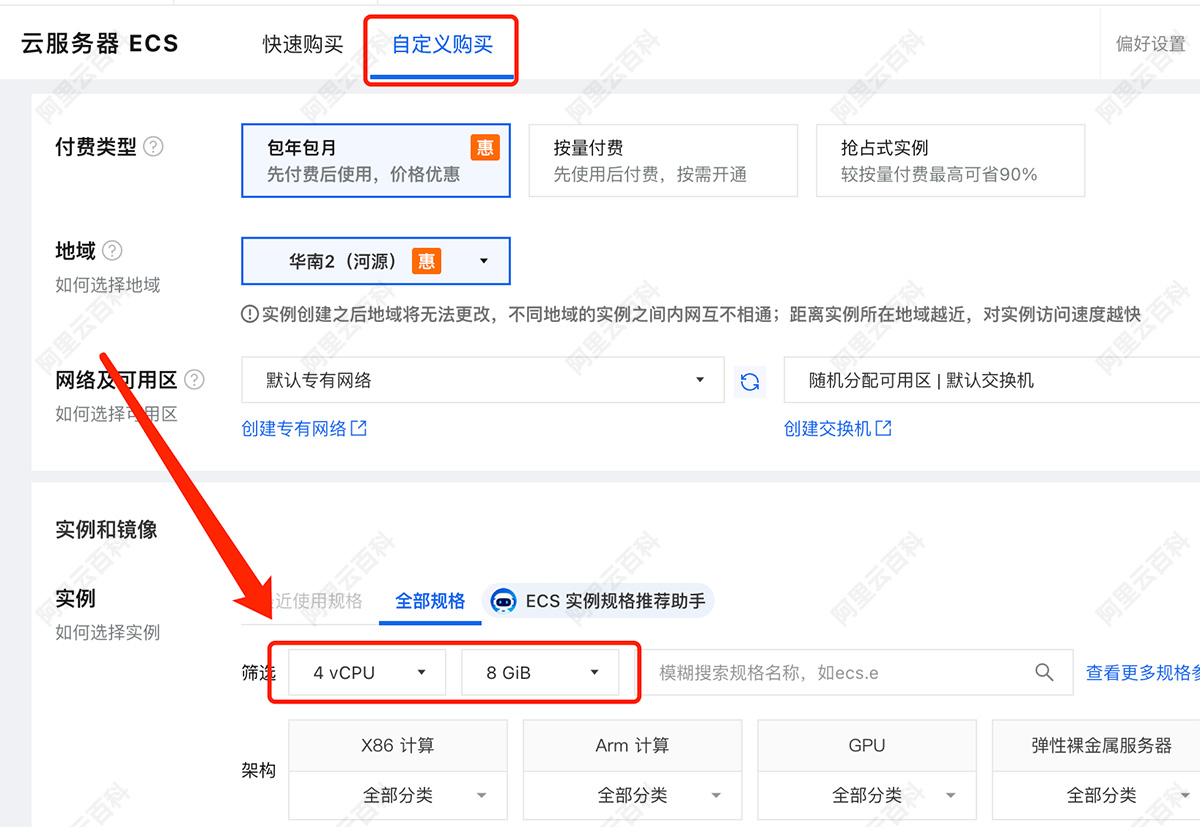Click the 惠 badge on 包年包月
This screenshot has width=1200, height=827.
[x=485, y=148]
